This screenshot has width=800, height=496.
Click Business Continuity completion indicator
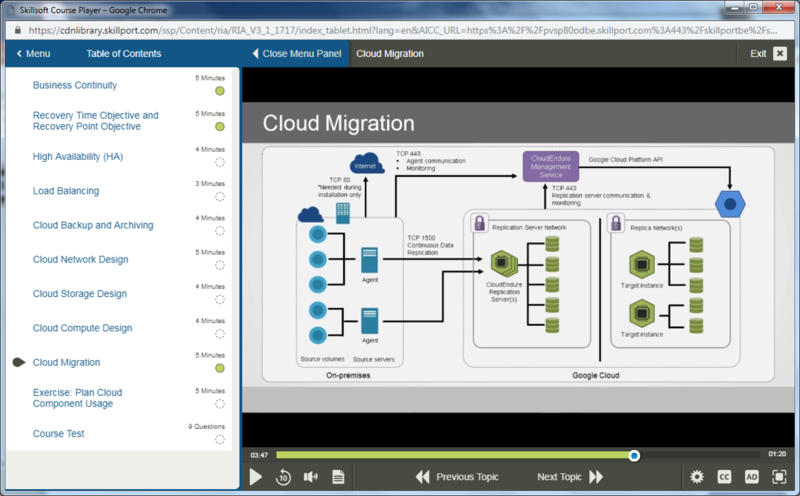click(x=220, y=91)
